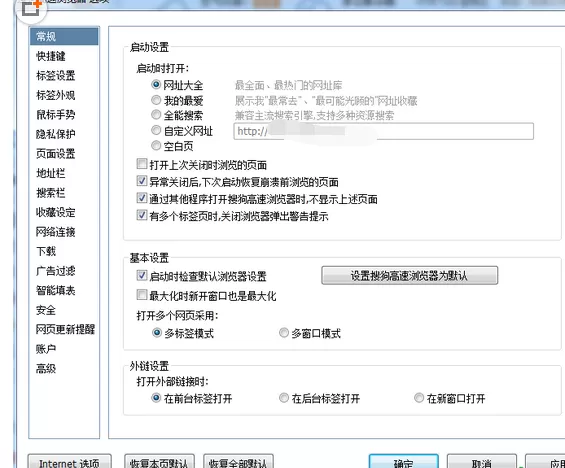Open the 标签设置 category
Image resolution: width=565 pixels, height=468 pixels.
click(55, 75)
